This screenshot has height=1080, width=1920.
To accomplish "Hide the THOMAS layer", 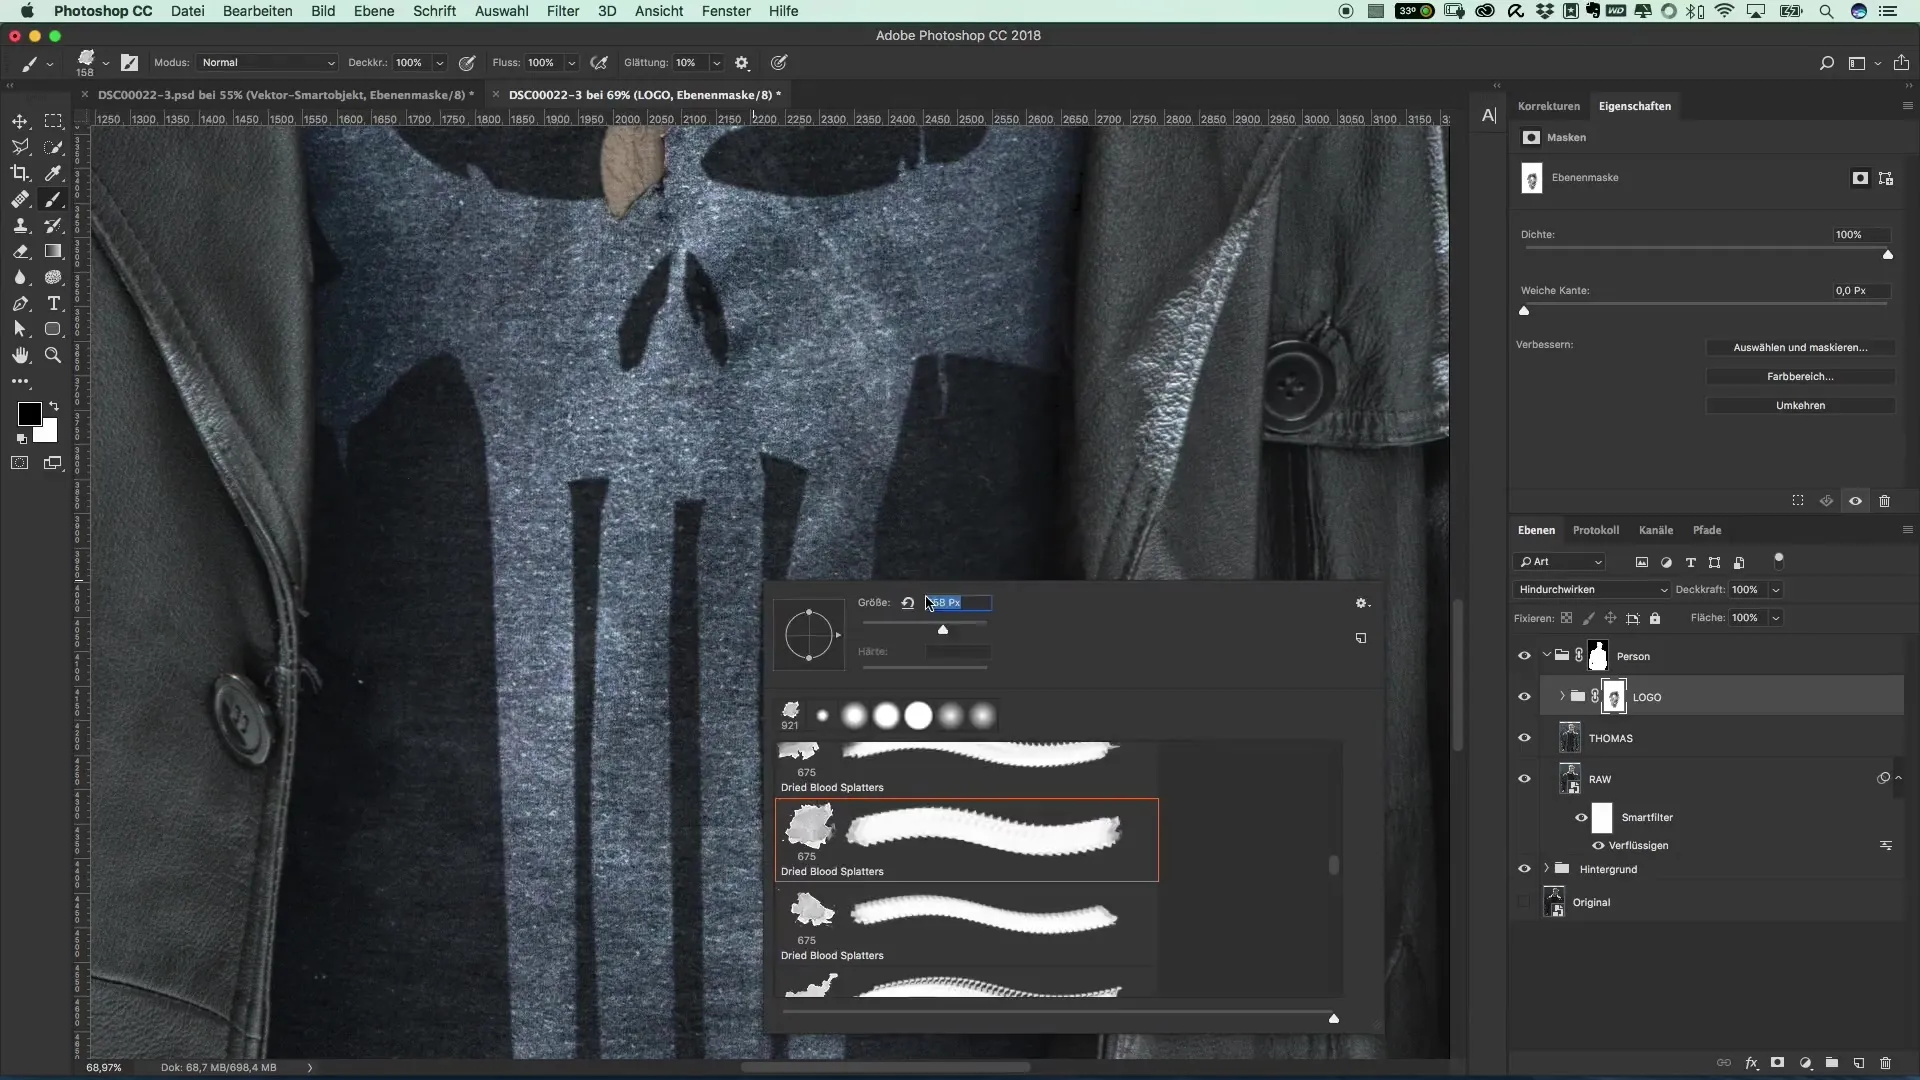I will (x=1524, y=738).
